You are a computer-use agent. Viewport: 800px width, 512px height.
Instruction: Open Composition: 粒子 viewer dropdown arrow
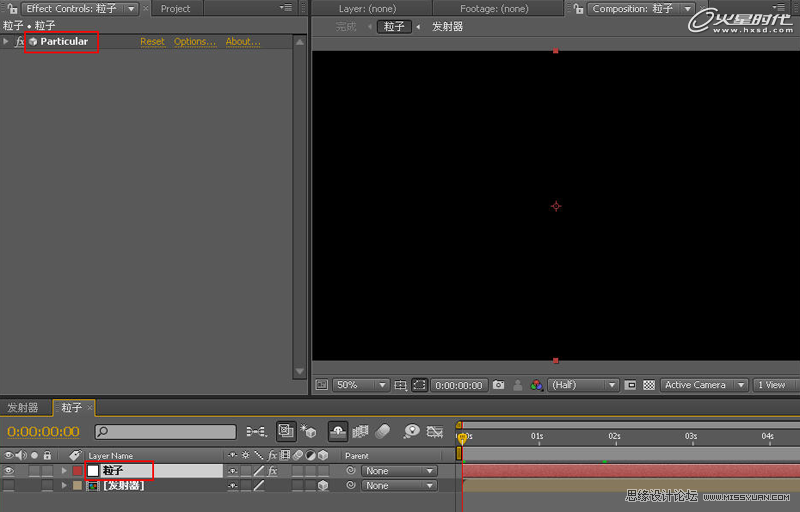point(687,9)
